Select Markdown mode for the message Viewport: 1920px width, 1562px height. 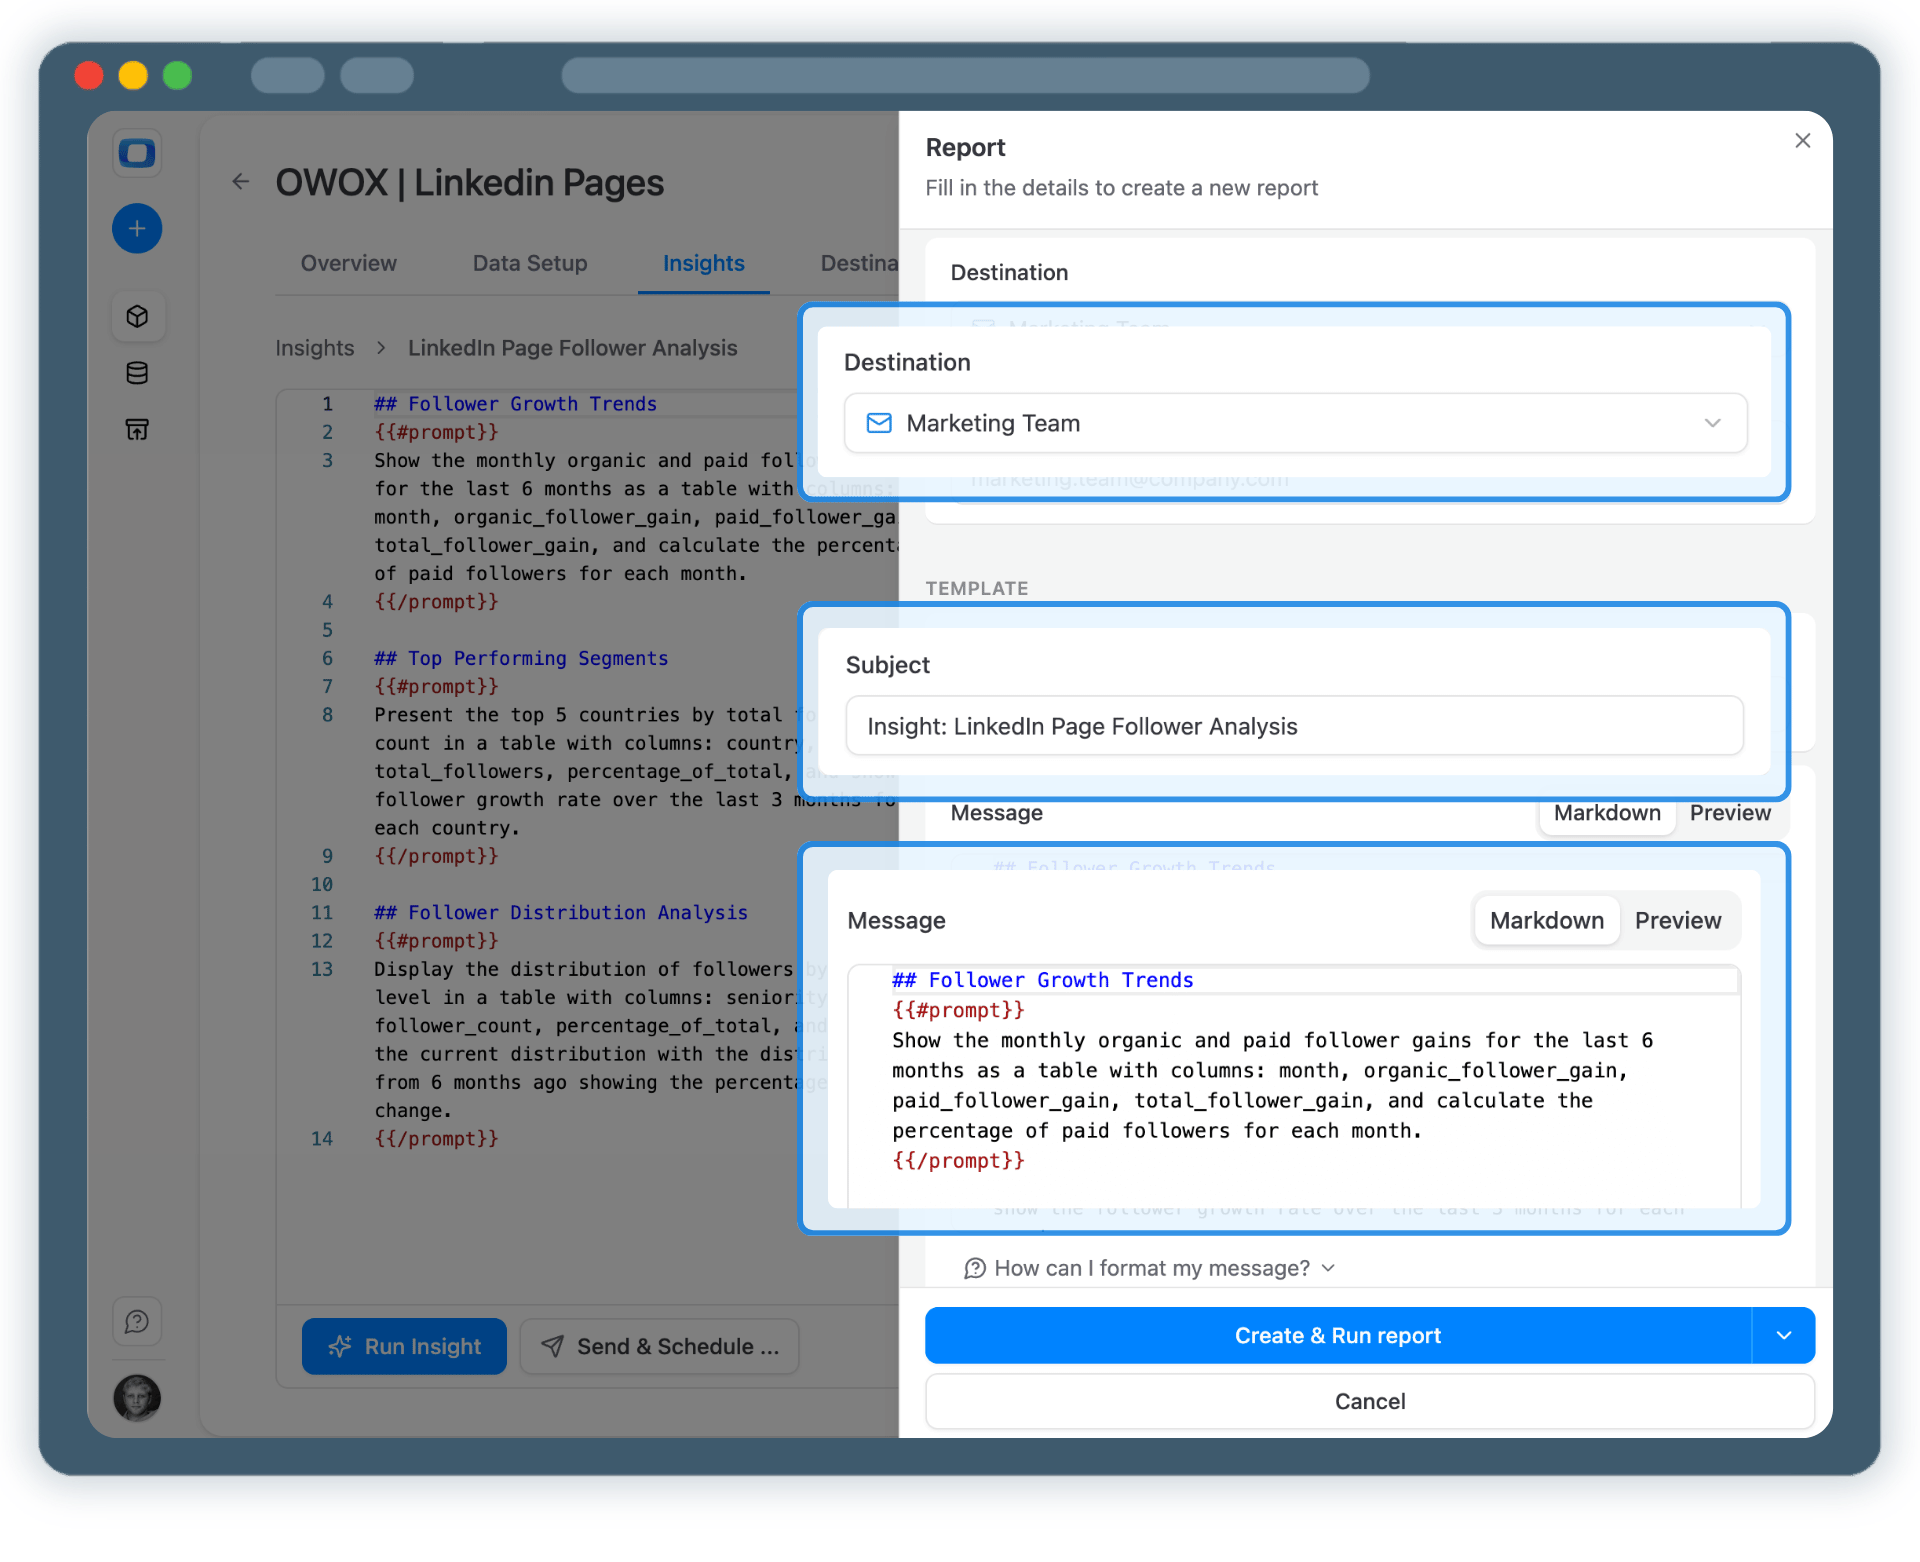(1545, 920)
